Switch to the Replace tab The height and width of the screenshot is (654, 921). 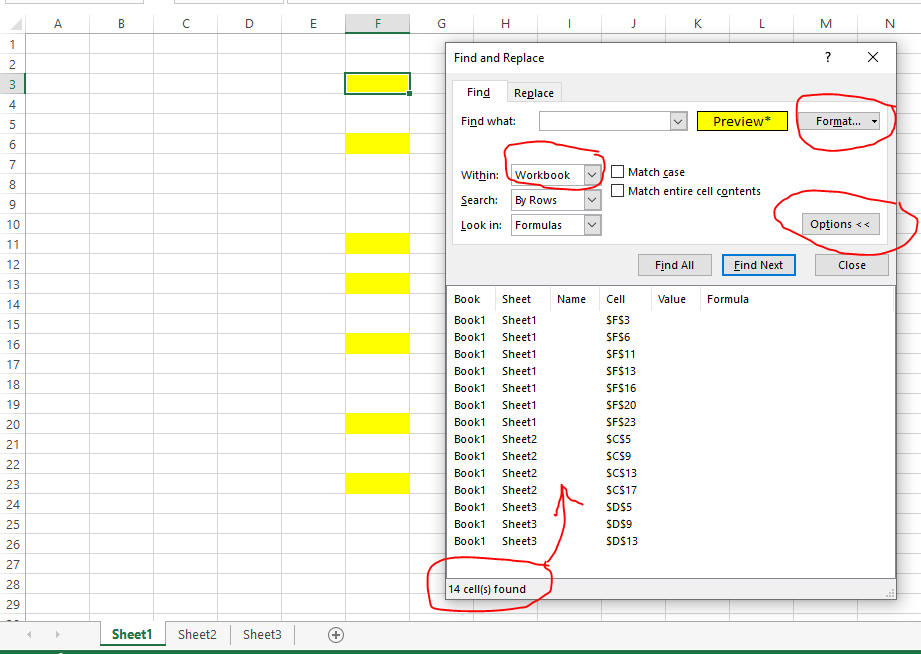point(533,93)
